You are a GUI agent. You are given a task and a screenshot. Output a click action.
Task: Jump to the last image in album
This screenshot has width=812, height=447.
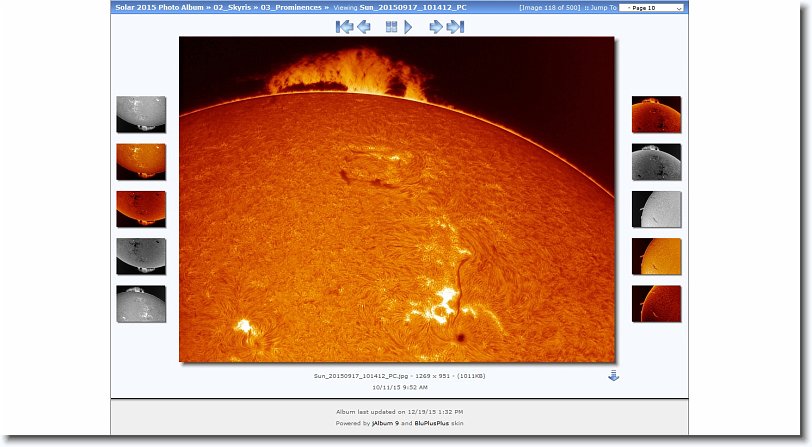point(455,27)
